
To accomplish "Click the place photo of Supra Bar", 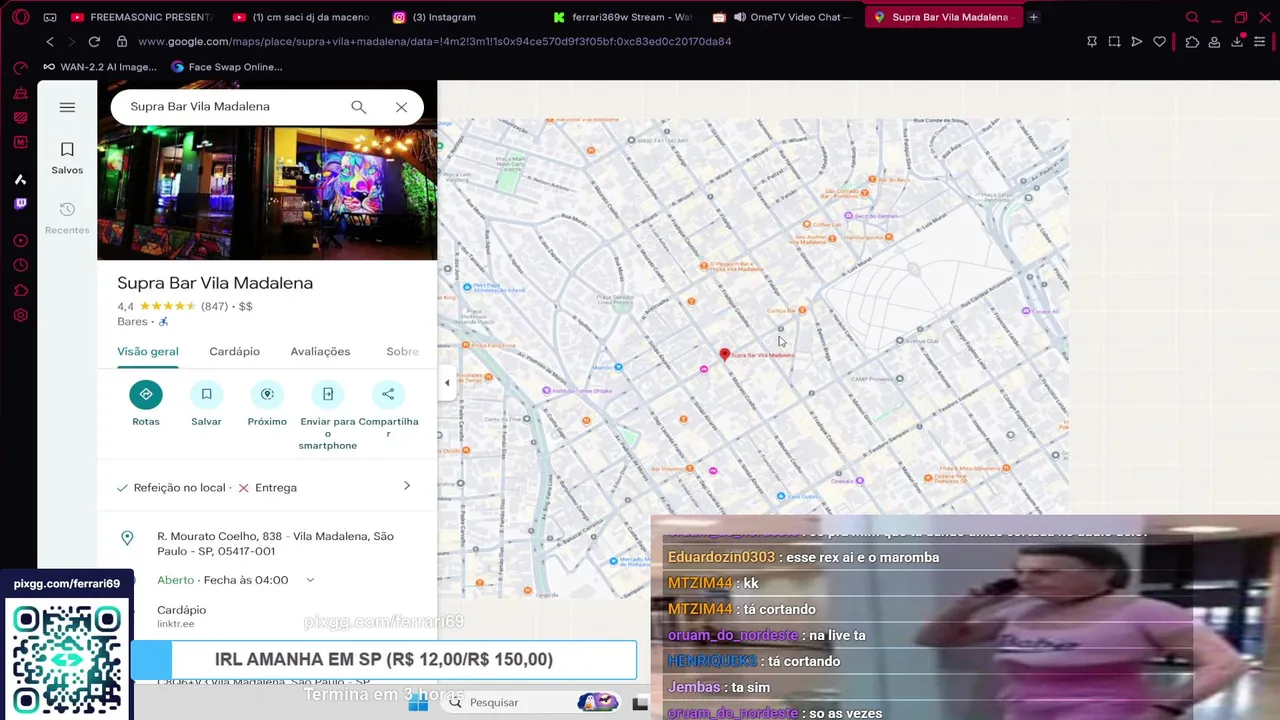I will pos(267,192).
